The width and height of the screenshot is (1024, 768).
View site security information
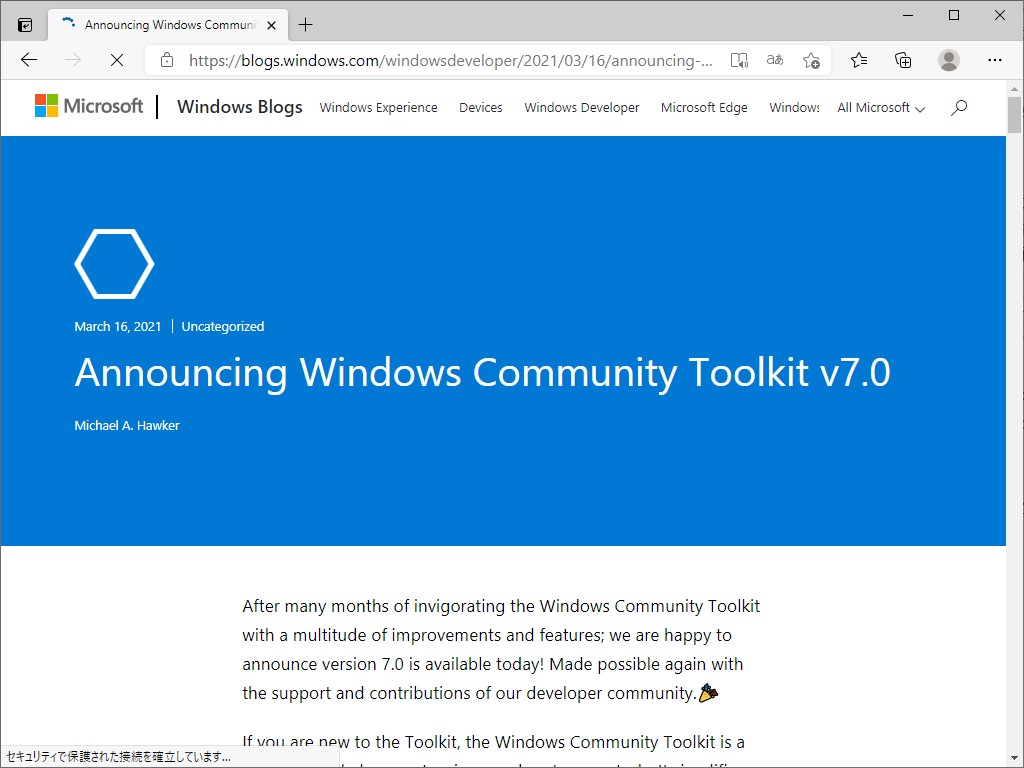coord(166,60)
